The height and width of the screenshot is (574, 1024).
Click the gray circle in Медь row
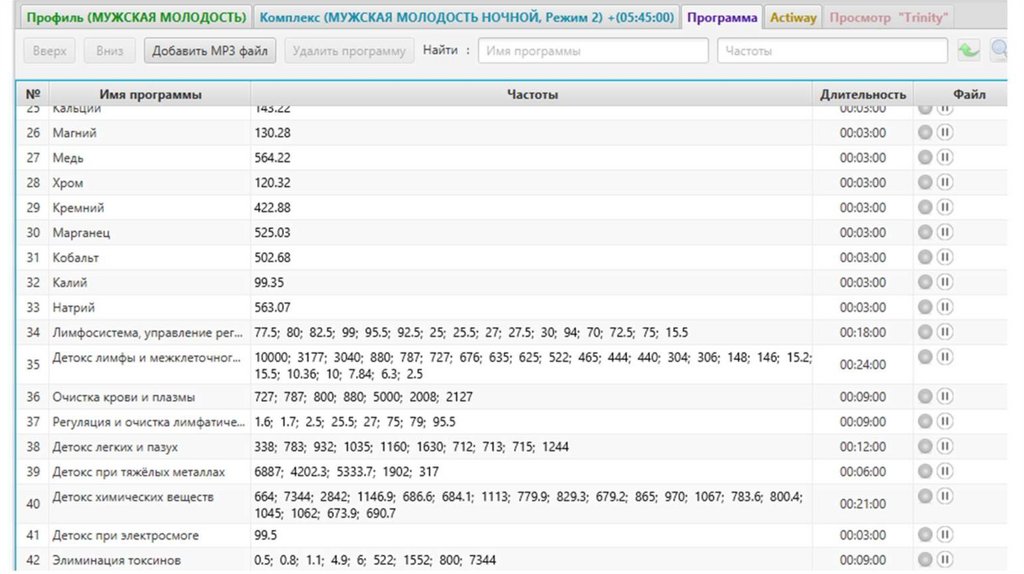925,157
